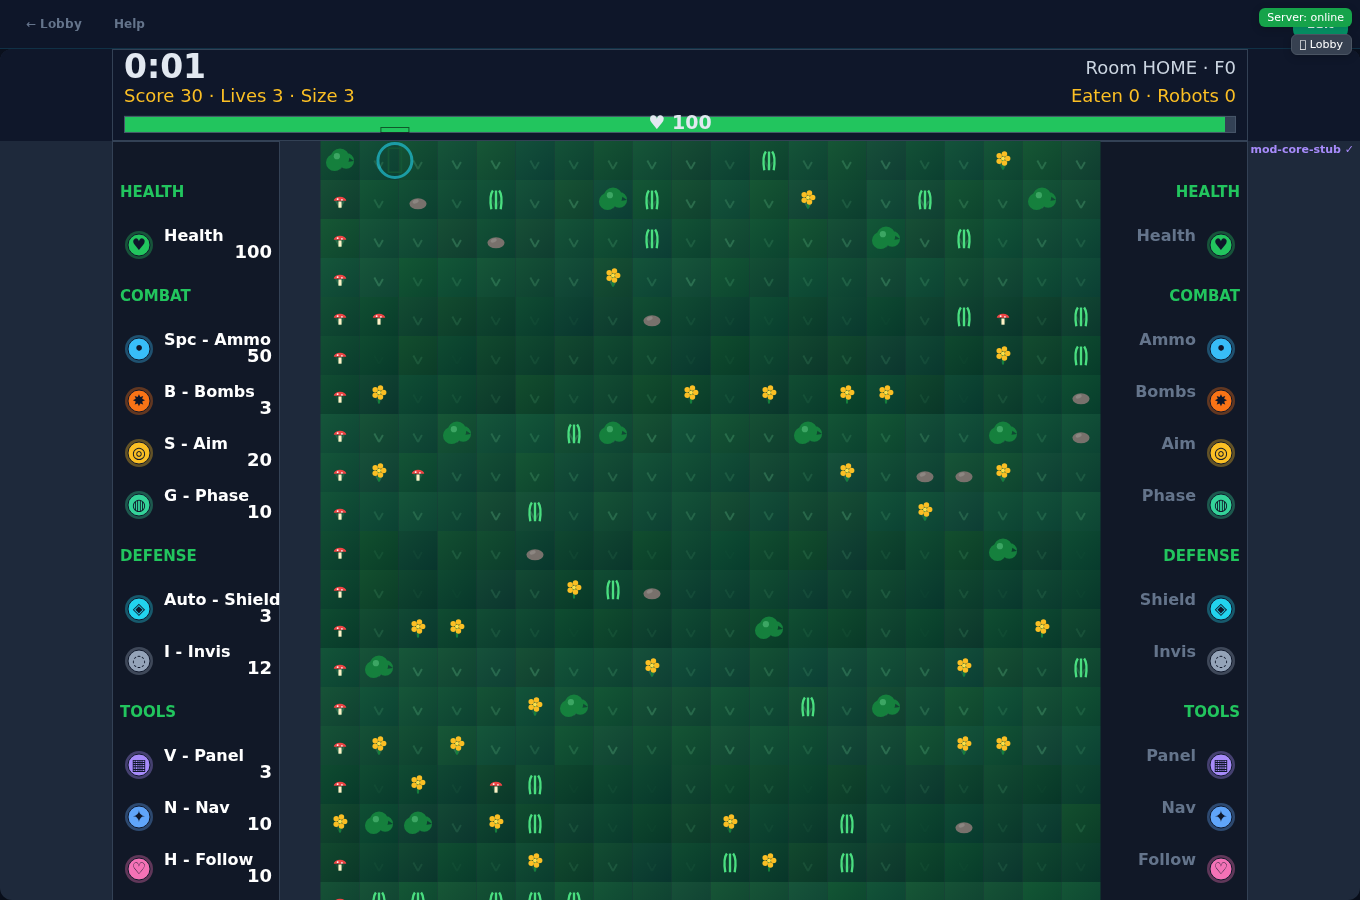The width and height of the screenshot is (1360, 900).
Task: Click the invis count "12"
Action: pos(259,668)
